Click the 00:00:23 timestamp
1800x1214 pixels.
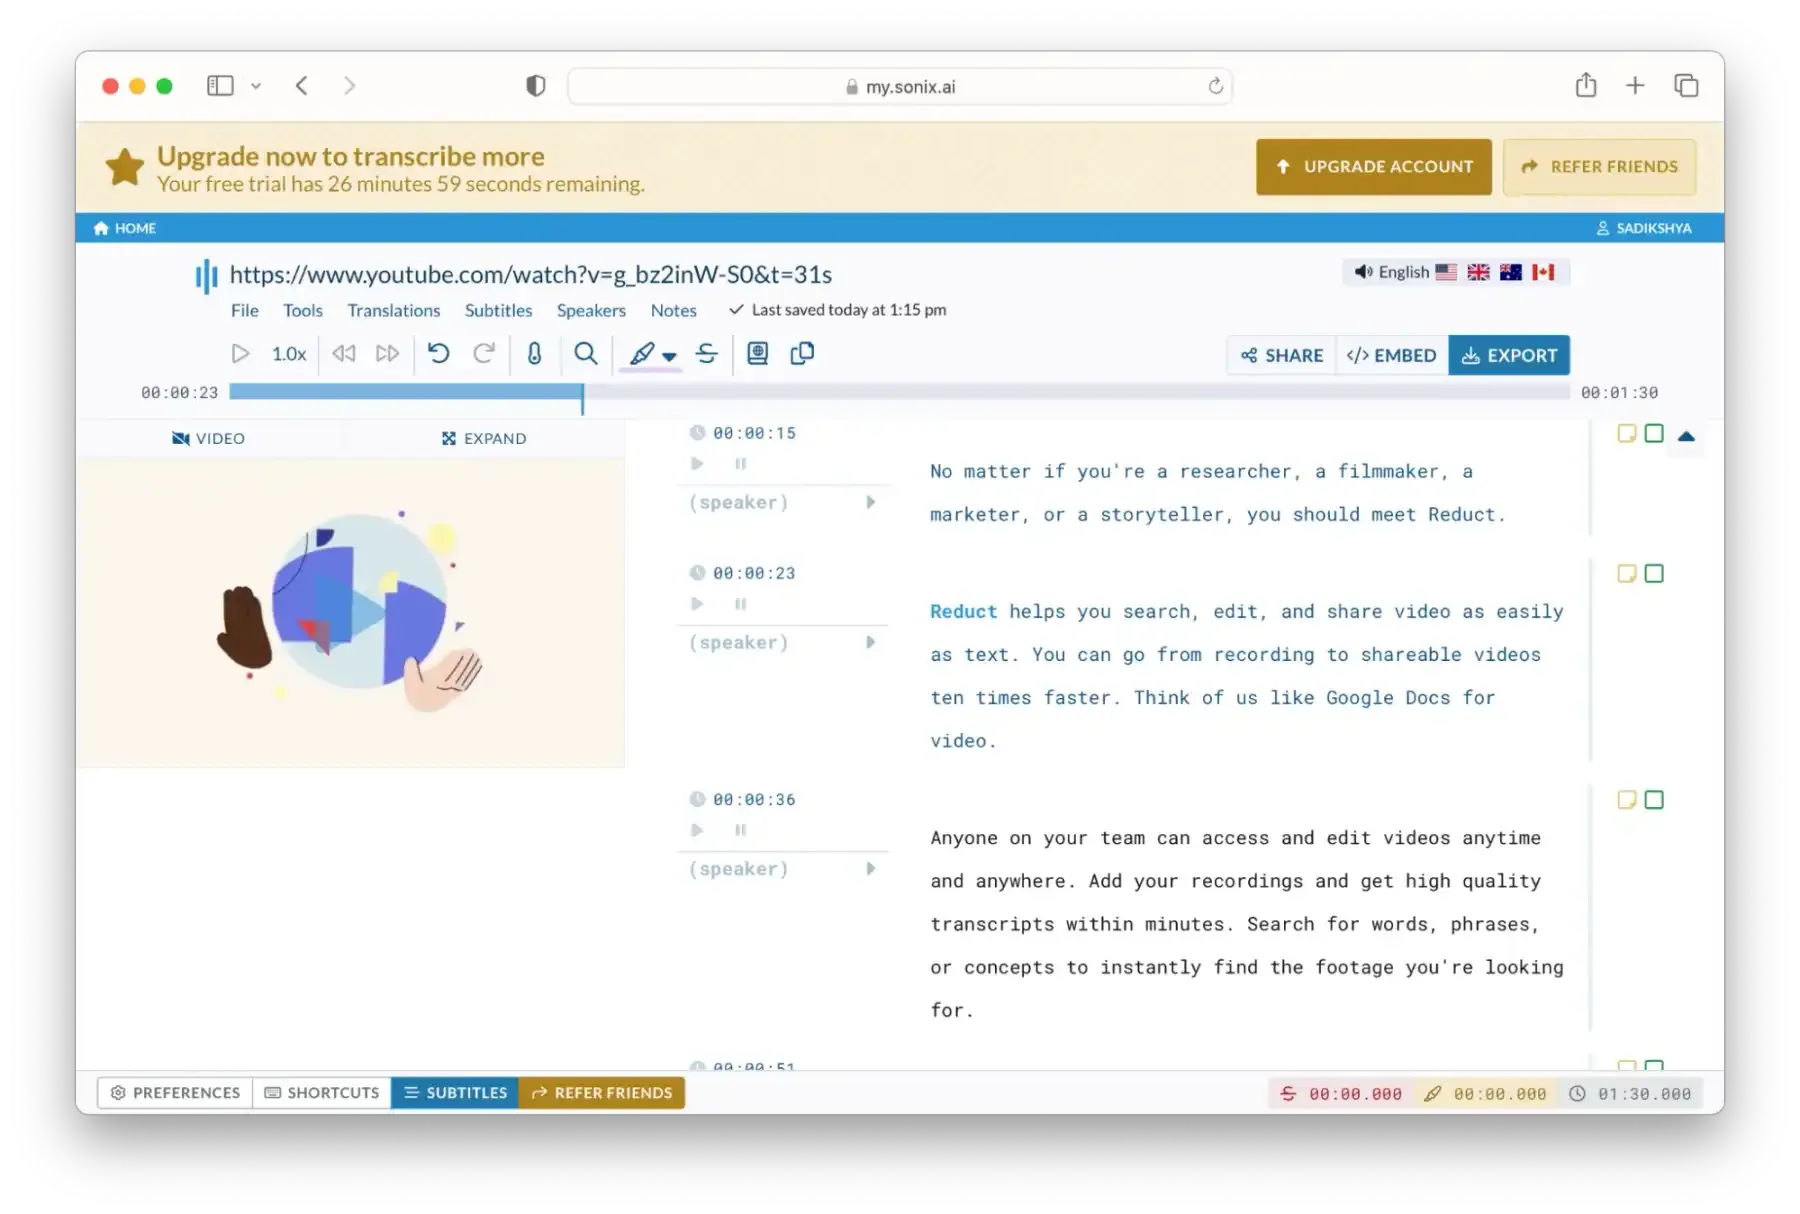coord(754,573)
